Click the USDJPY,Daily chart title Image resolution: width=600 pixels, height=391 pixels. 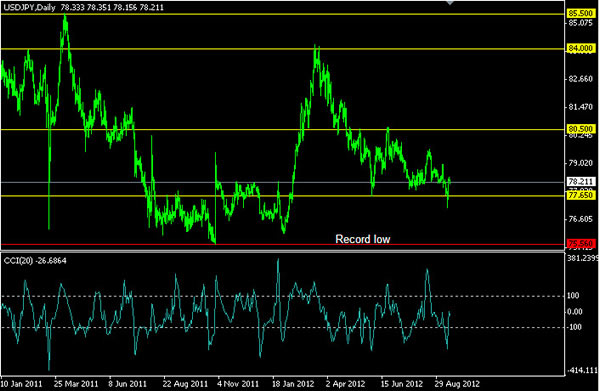coord(29,8)
